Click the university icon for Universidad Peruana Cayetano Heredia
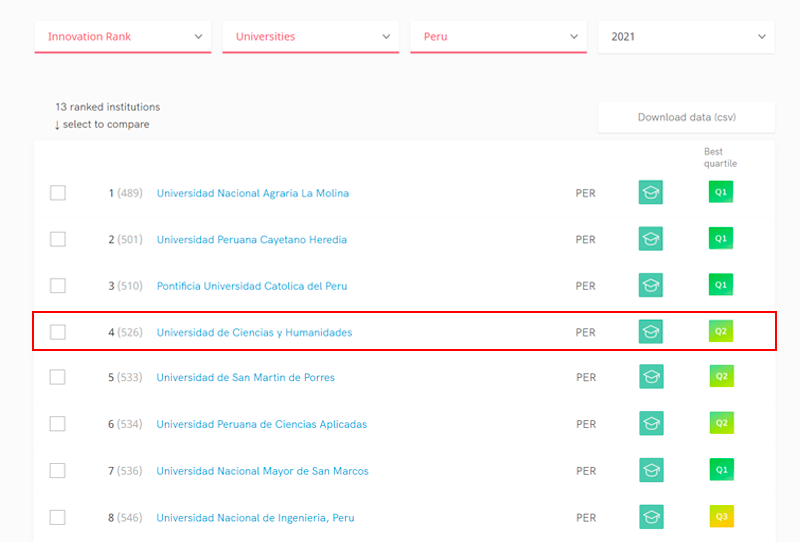This screenshot has width=800, height=542. click(651, 239)
